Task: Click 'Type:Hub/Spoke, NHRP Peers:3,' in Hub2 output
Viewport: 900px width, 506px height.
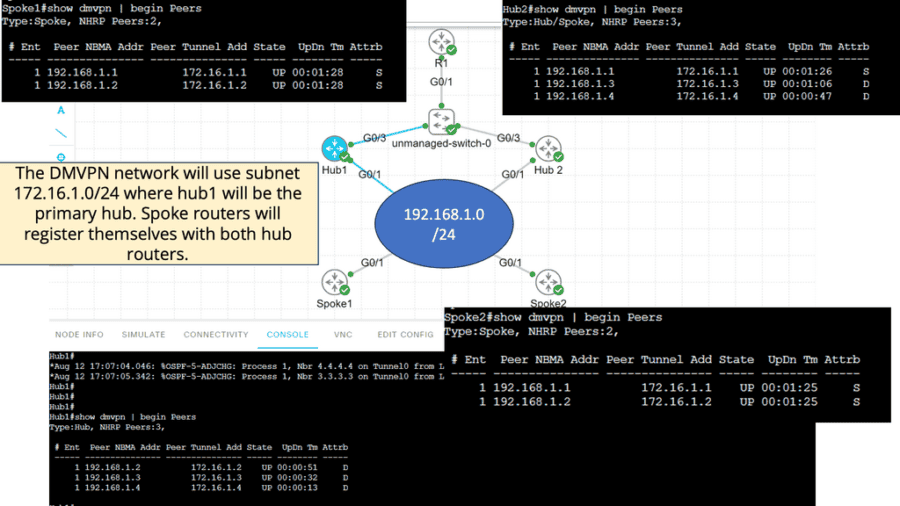Action: (592, 22)
